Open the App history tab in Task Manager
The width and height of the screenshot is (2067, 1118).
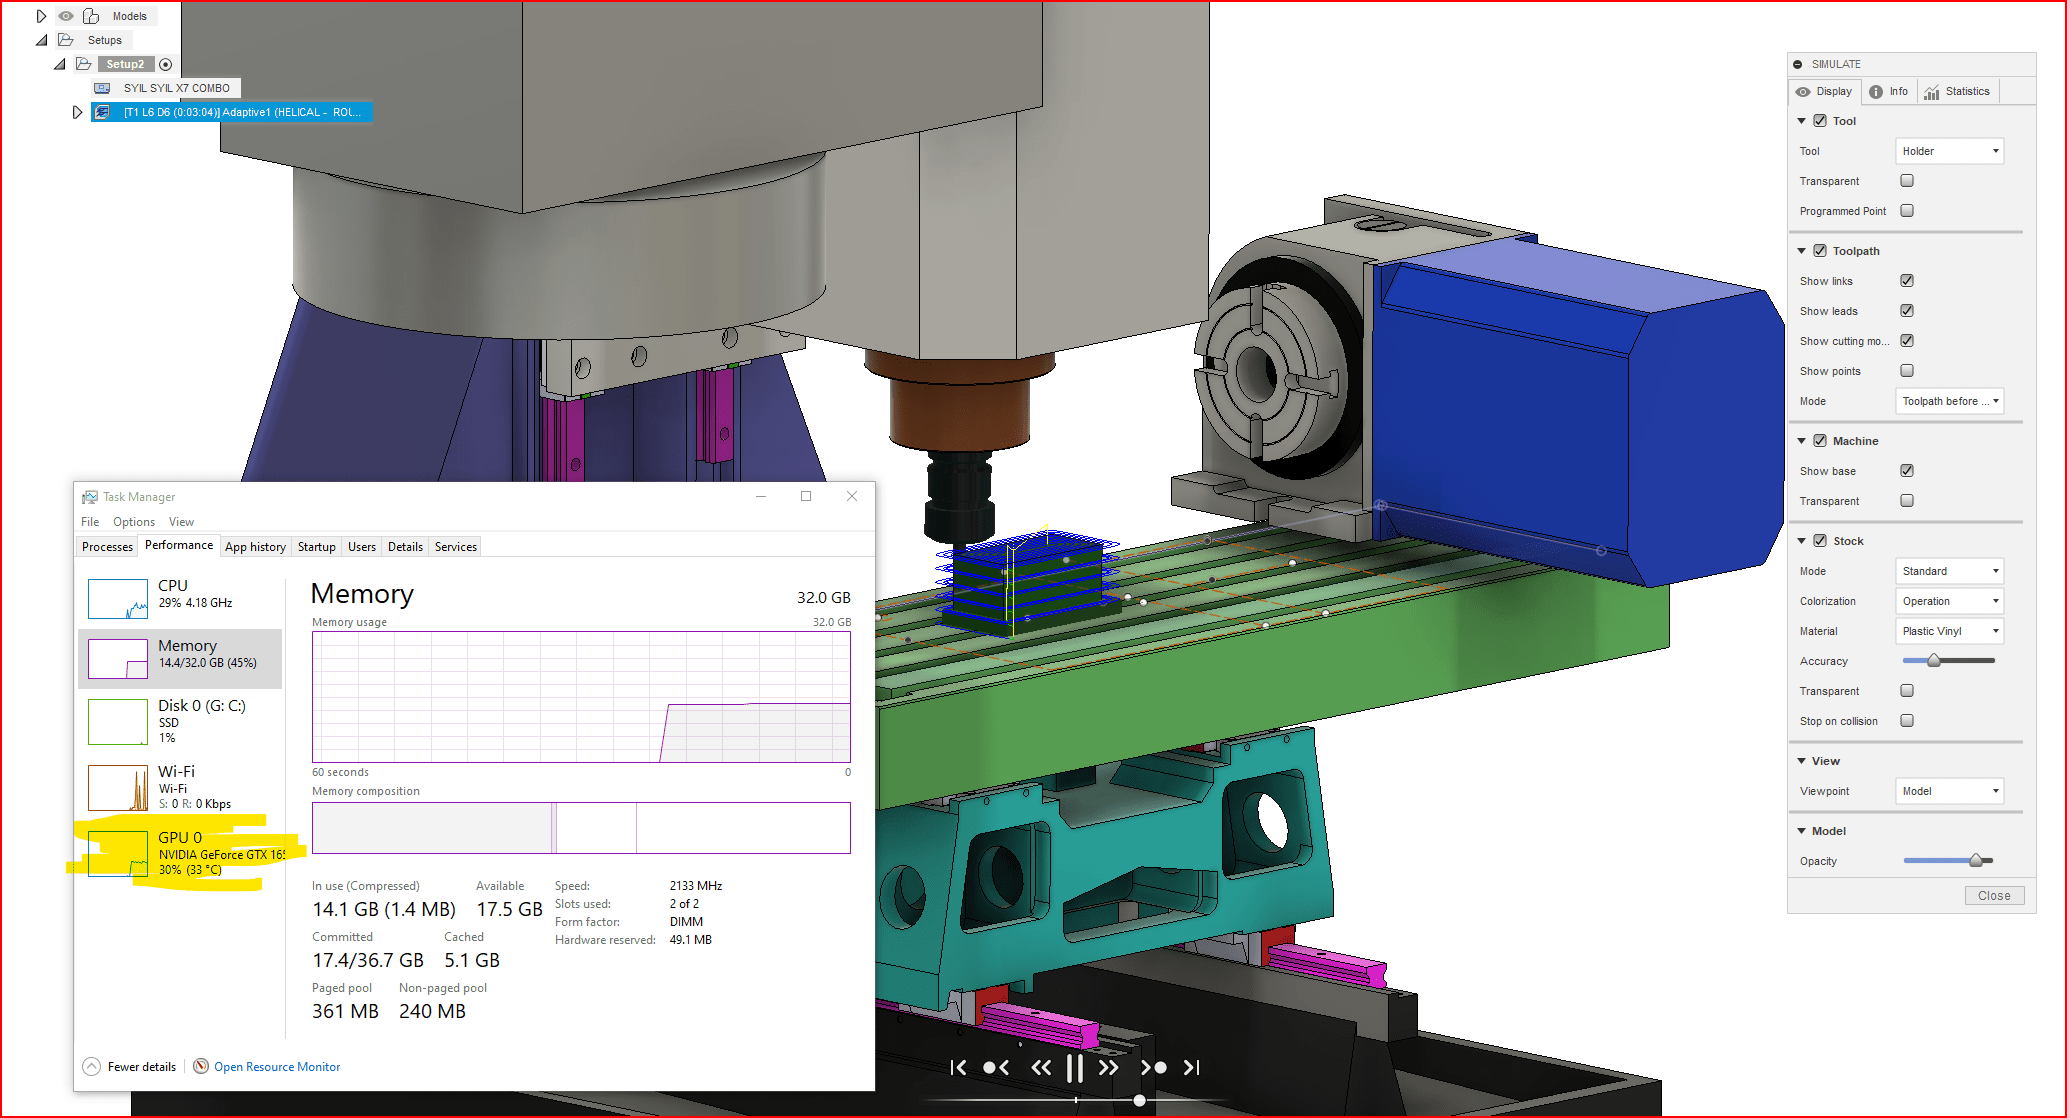tap(255, 546)
